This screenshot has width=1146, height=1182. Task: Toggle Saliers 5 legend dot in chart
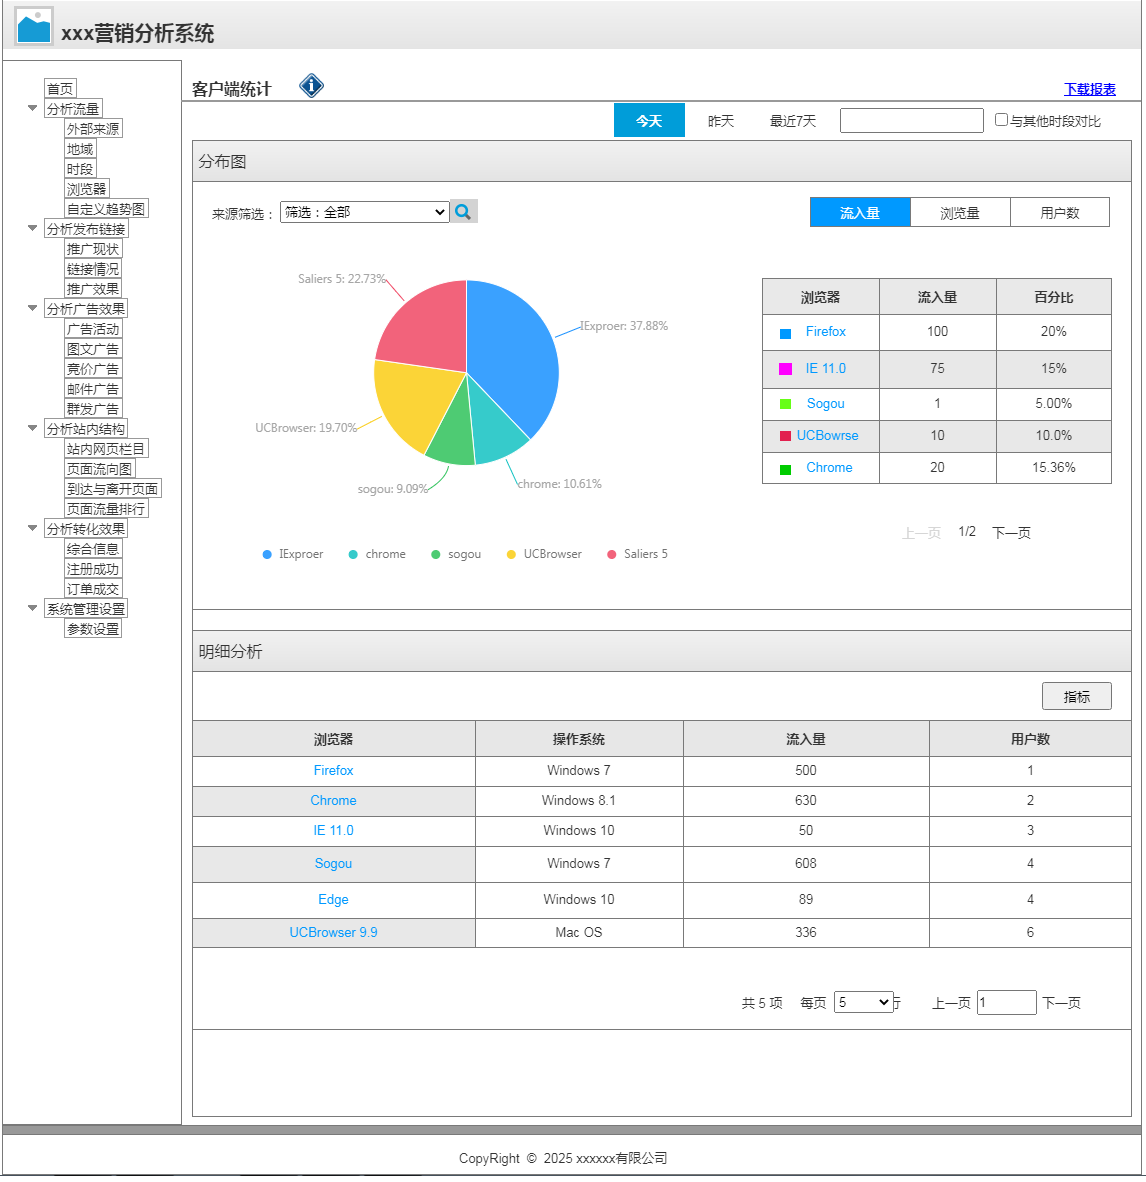click(x=611, y=555)
